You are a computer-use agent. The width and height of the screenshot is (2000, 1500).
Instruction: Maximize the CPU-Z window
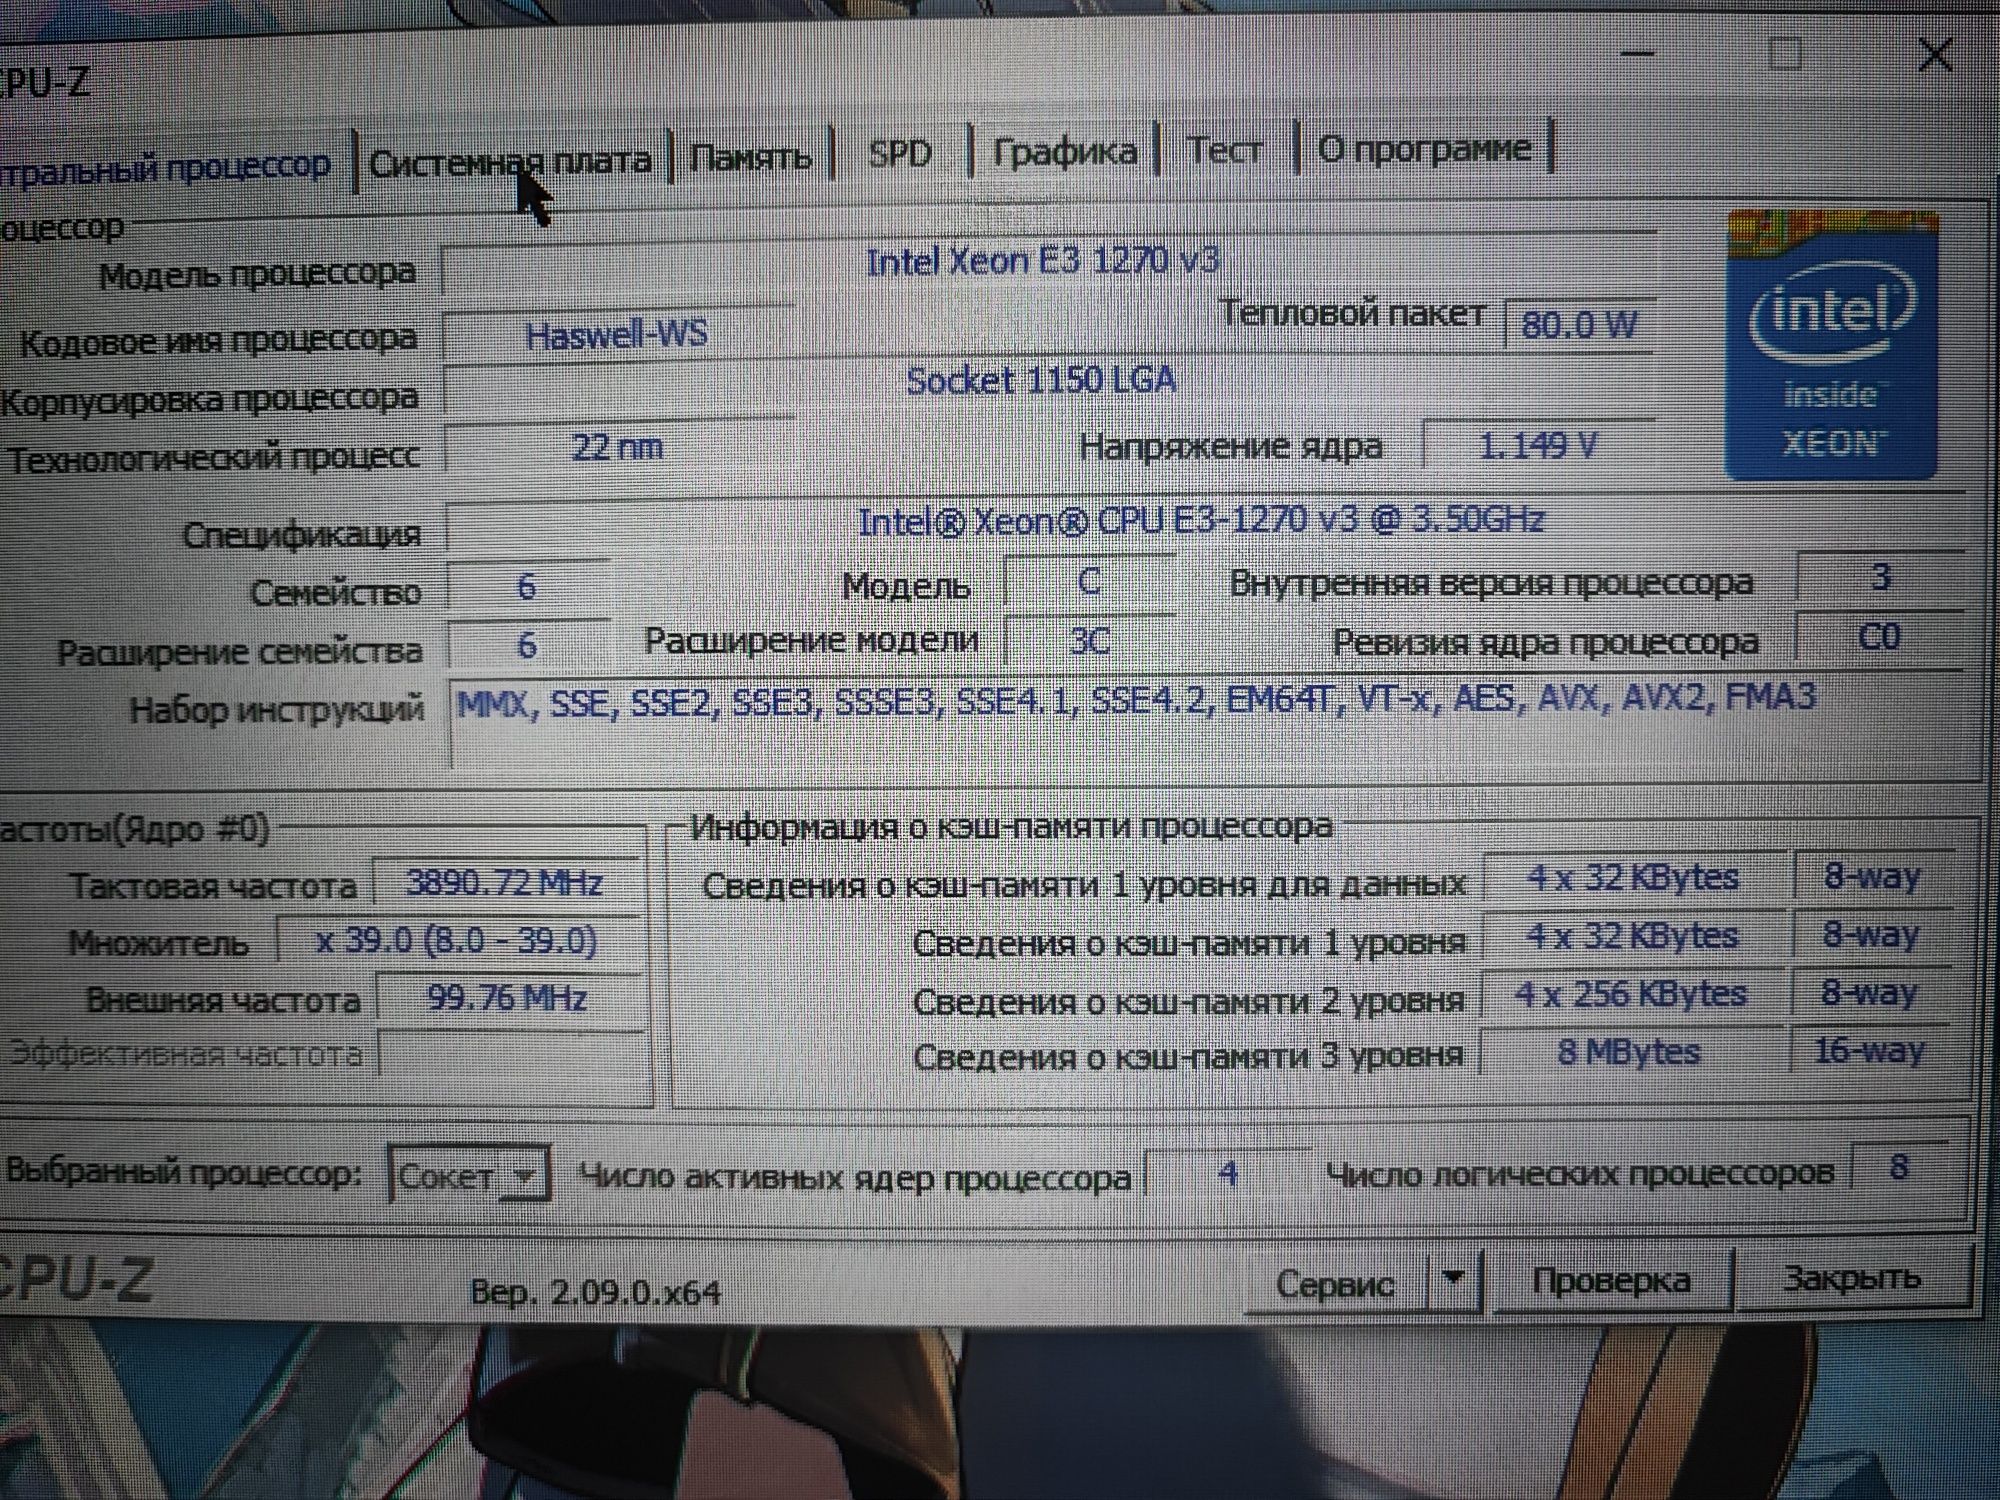(1785, 53)
